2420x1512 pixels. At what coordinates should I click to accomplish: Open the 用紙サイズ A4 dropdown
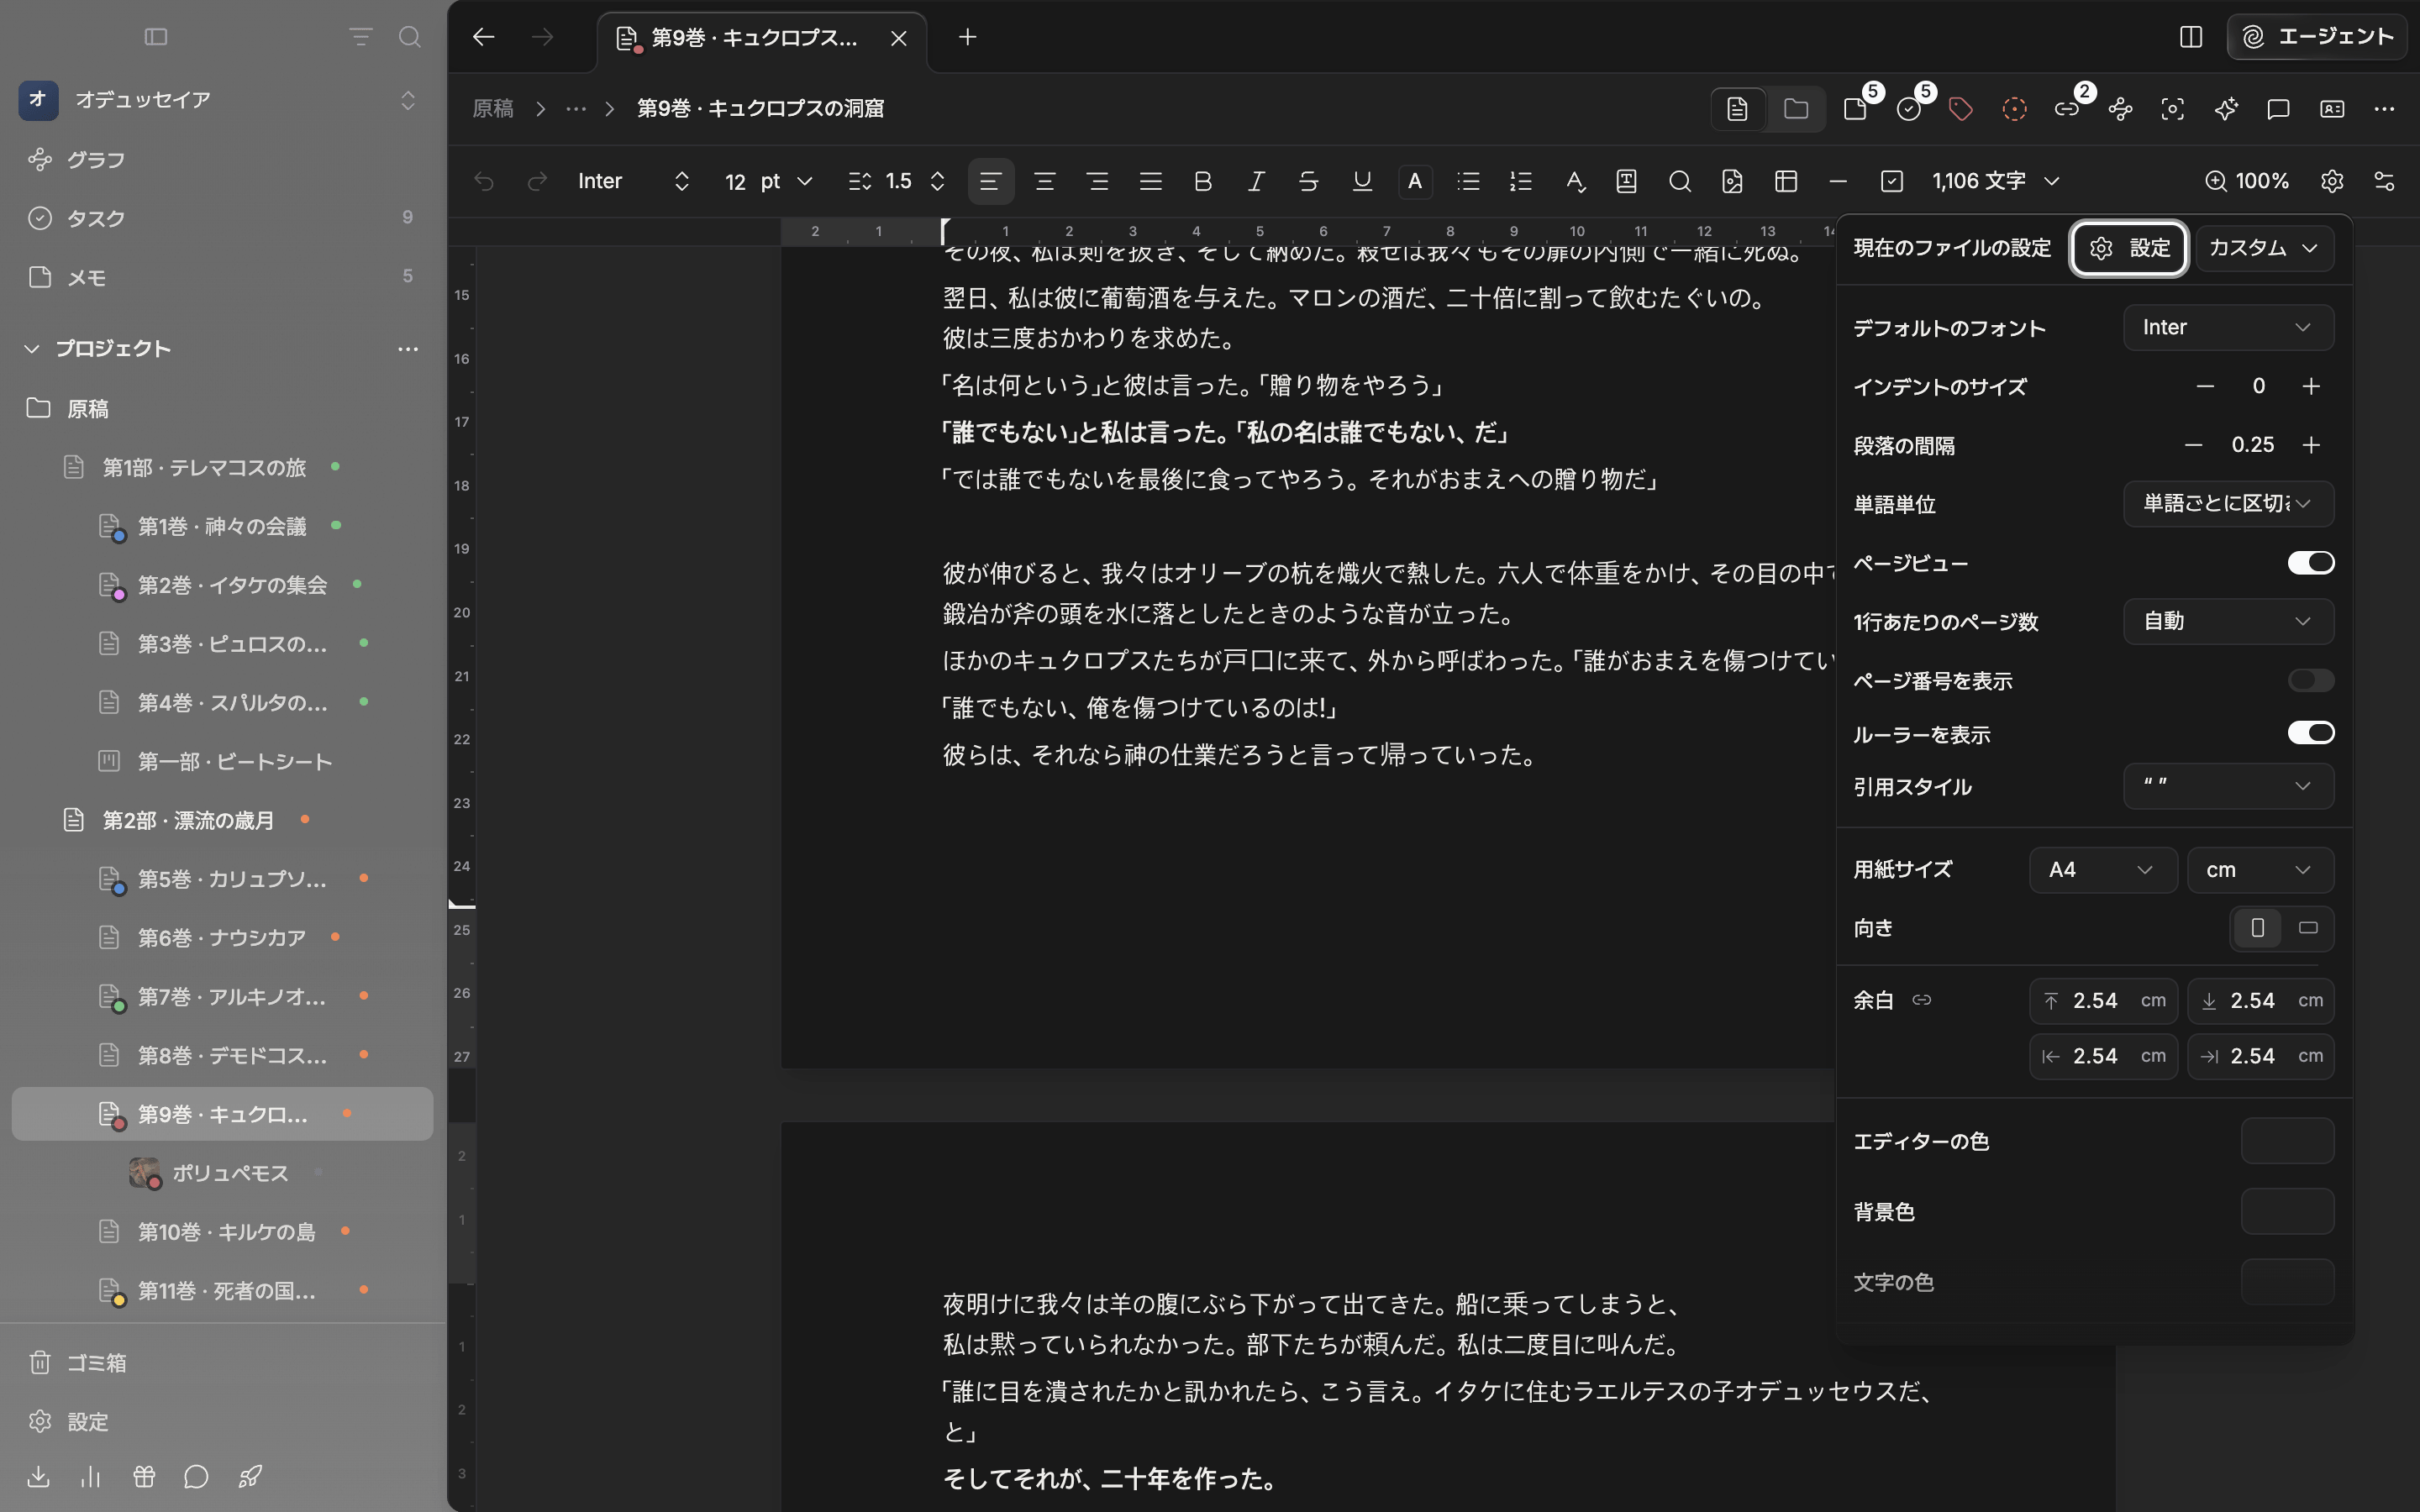coord(2102,870)
